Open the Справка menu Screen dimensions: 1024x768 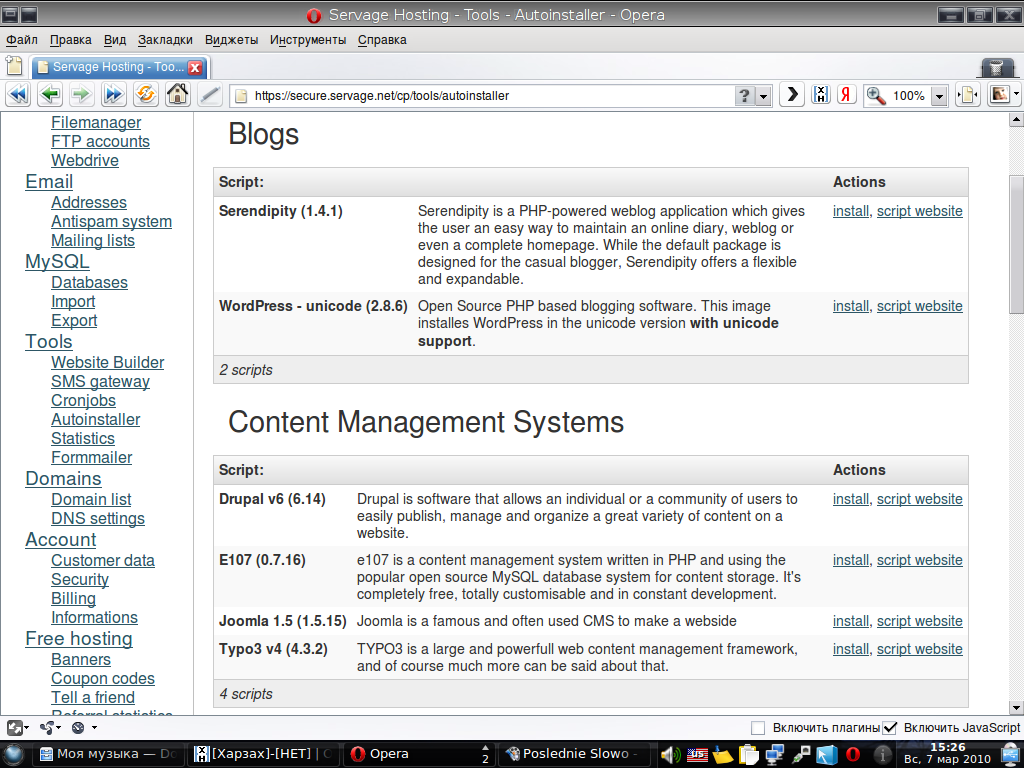click(x=382, y=40)
